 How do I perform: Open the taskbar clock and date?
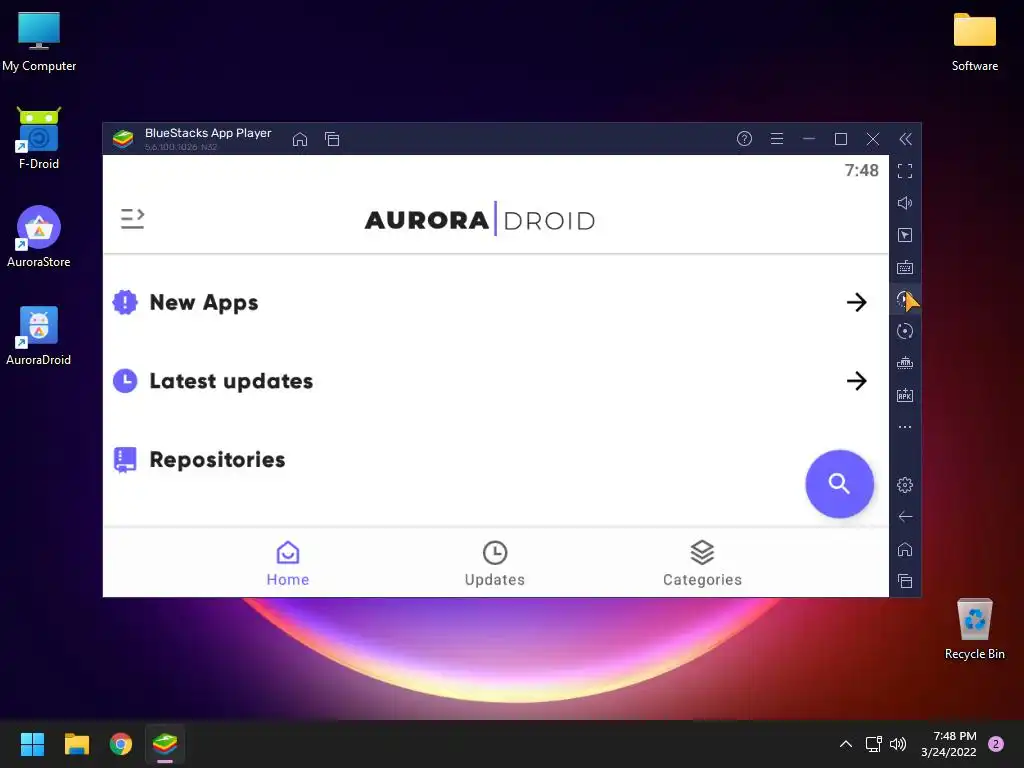click(x=949, y=744)
